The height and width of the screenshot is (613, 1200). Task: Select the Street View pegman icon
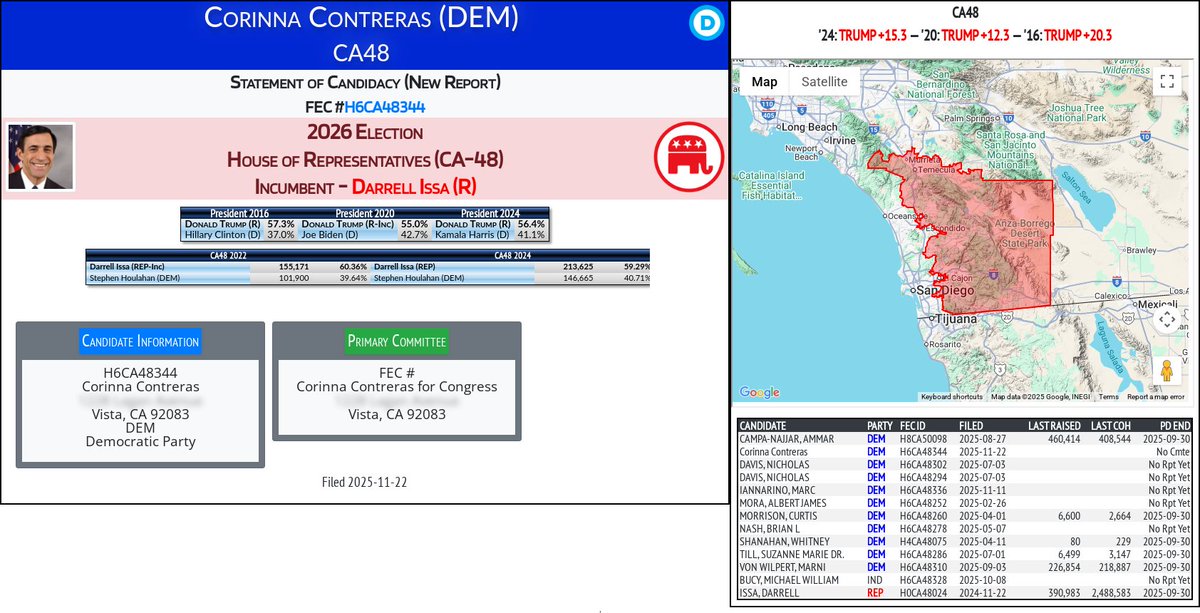tap(1167, 370)
